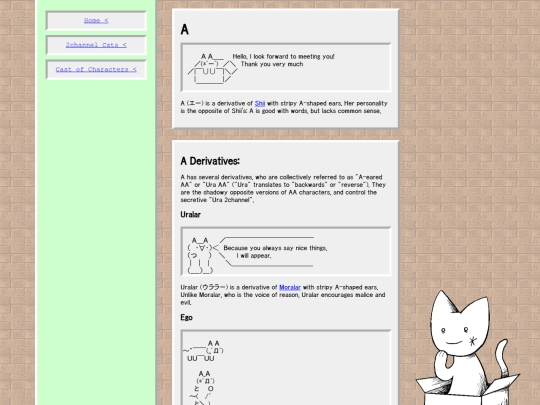Click the cat-in-a-box illustration
Image resolution: width=540 pixels, height=405 pixels.
(468, 348)
